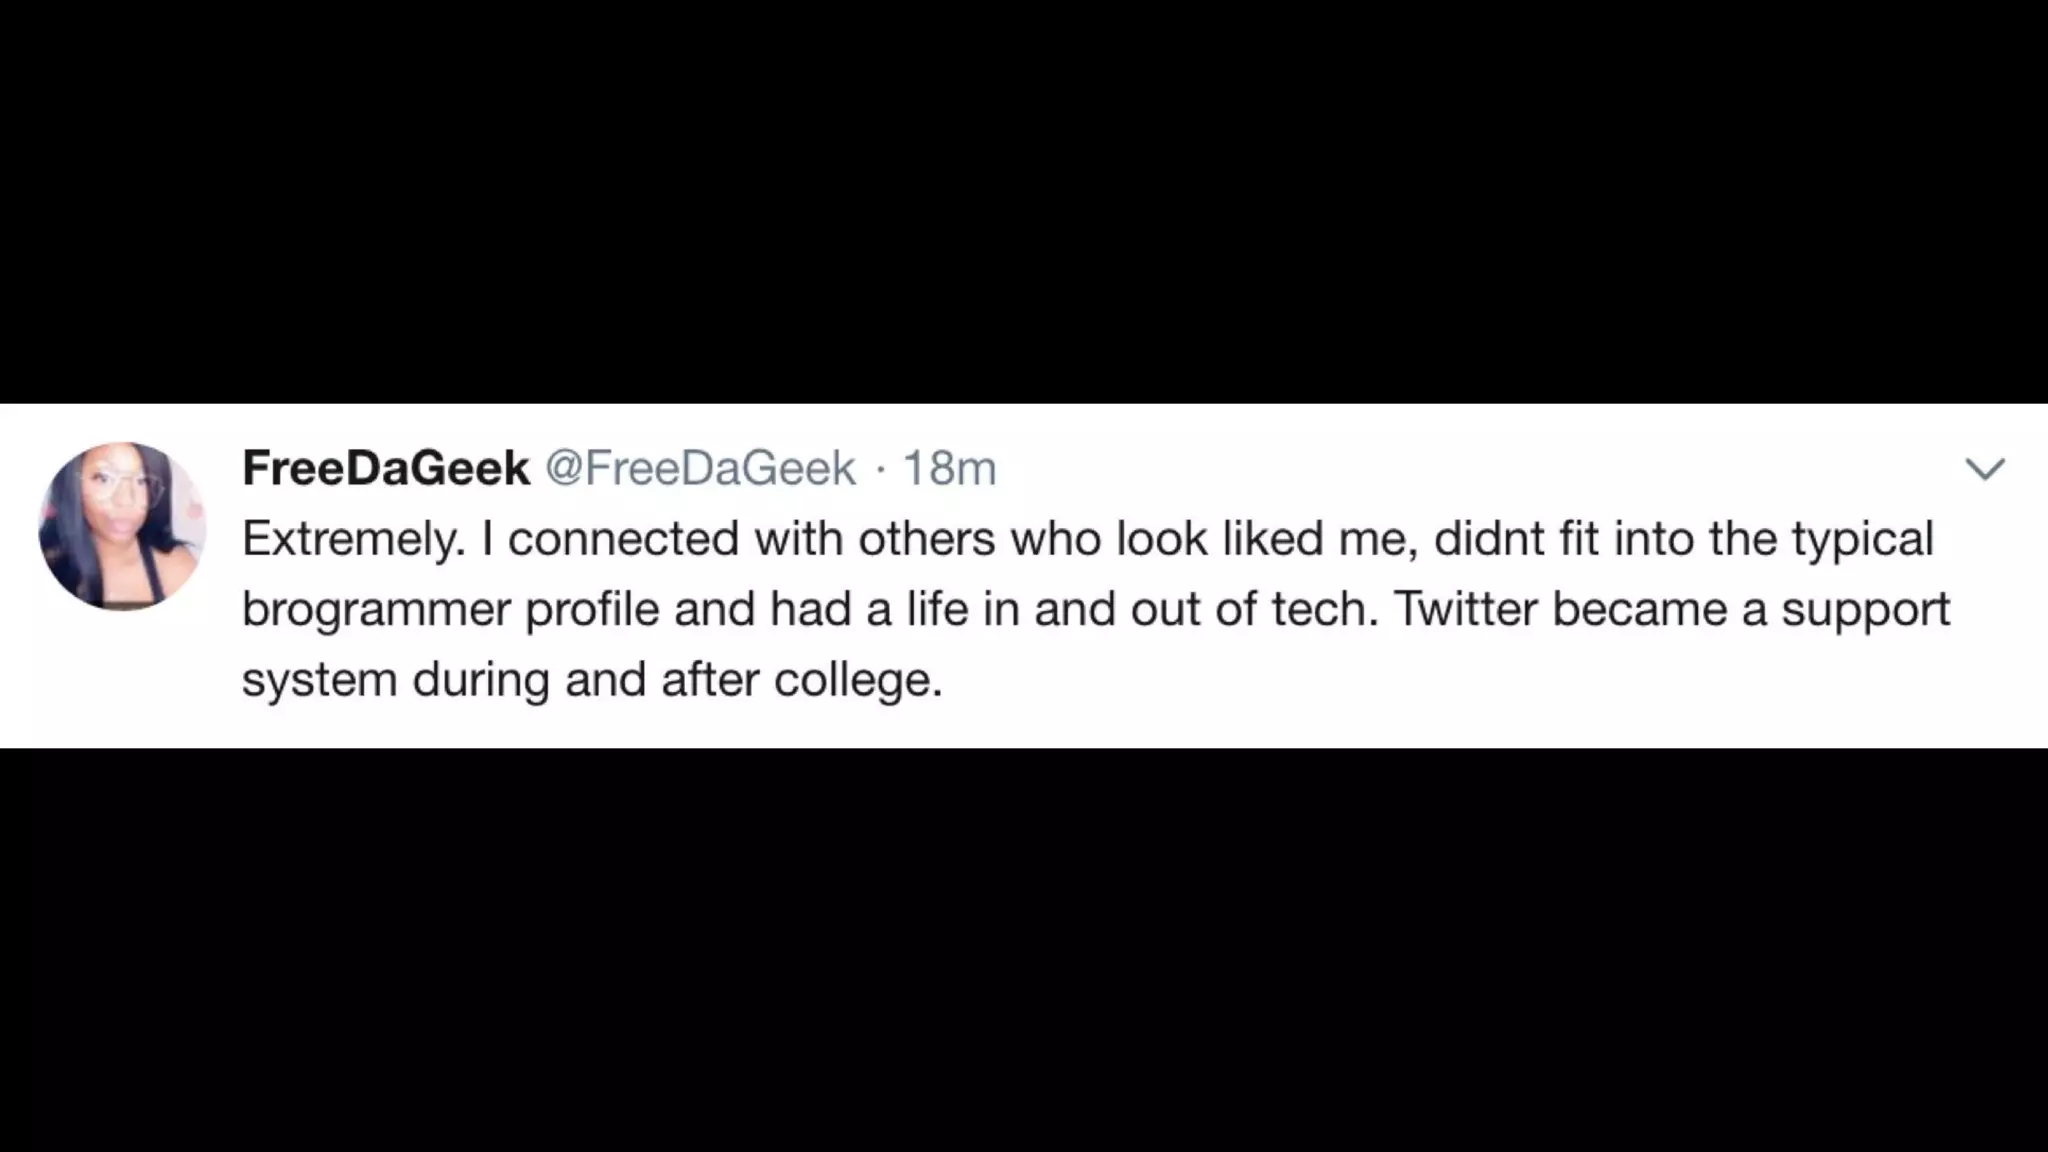This screenshot has width=2048, height=1152.
Task: Click the word "brogrammer" in the tweet
Action: point(376,610)
